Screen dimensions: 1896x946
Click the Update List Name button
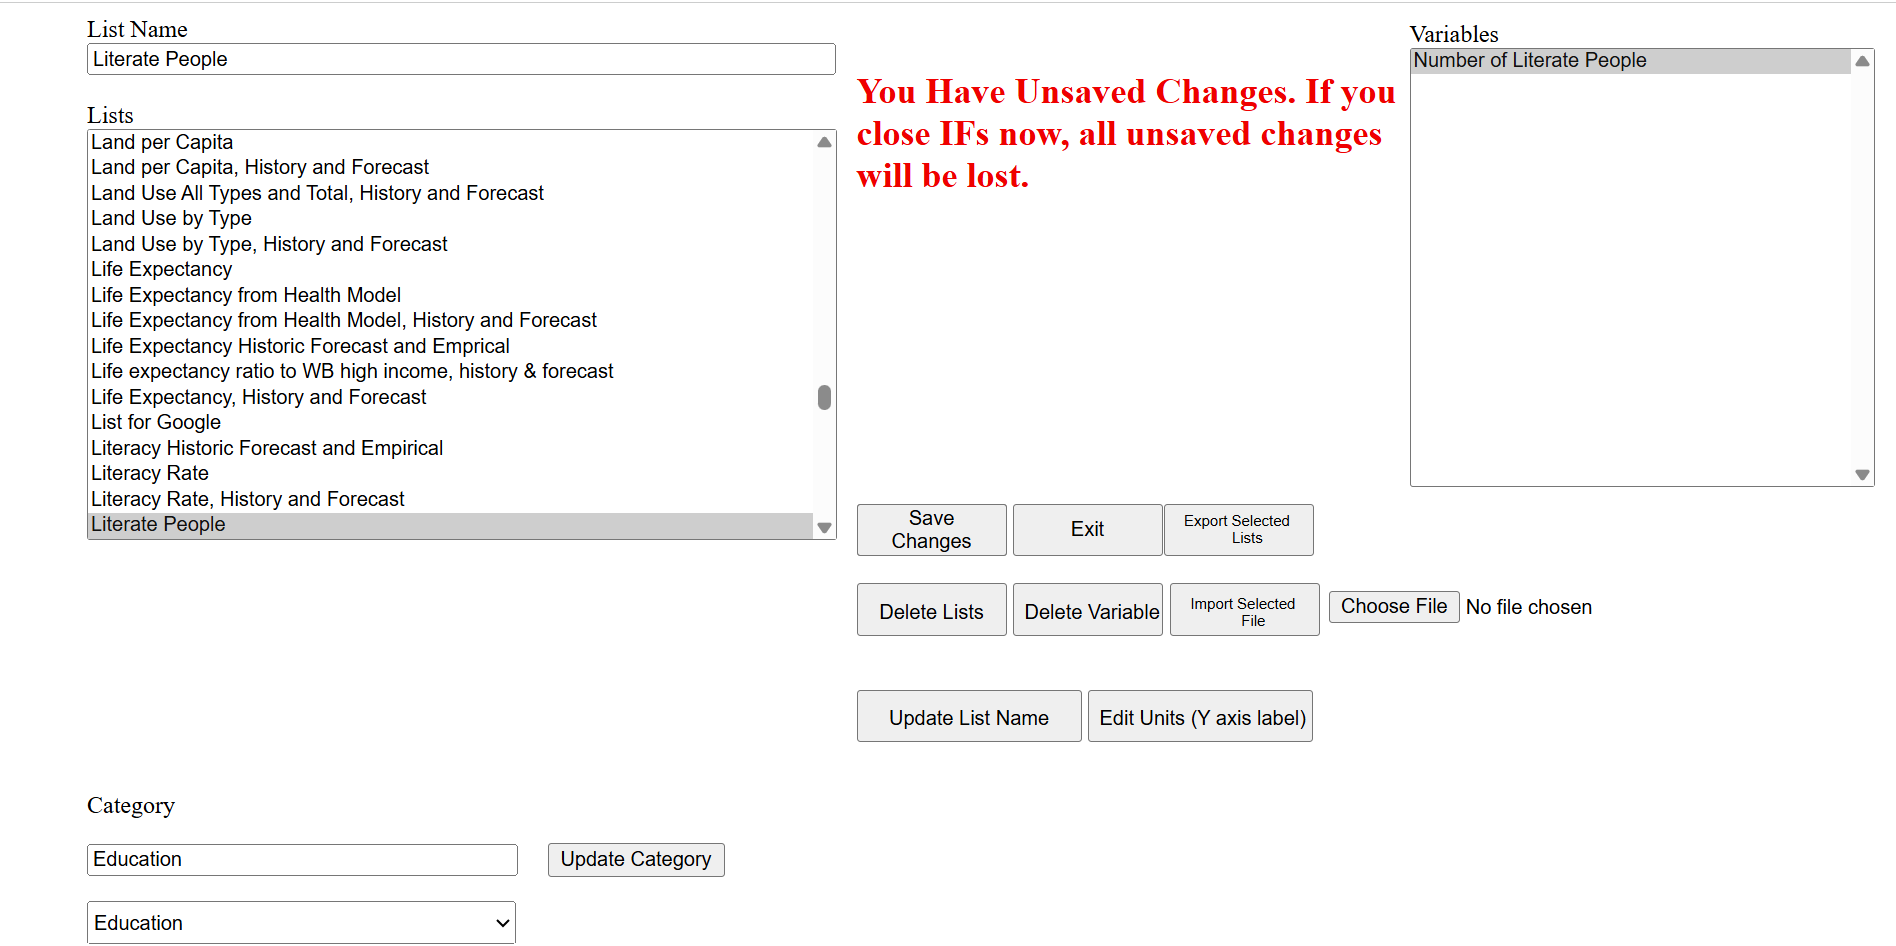[x=968, y=717]
